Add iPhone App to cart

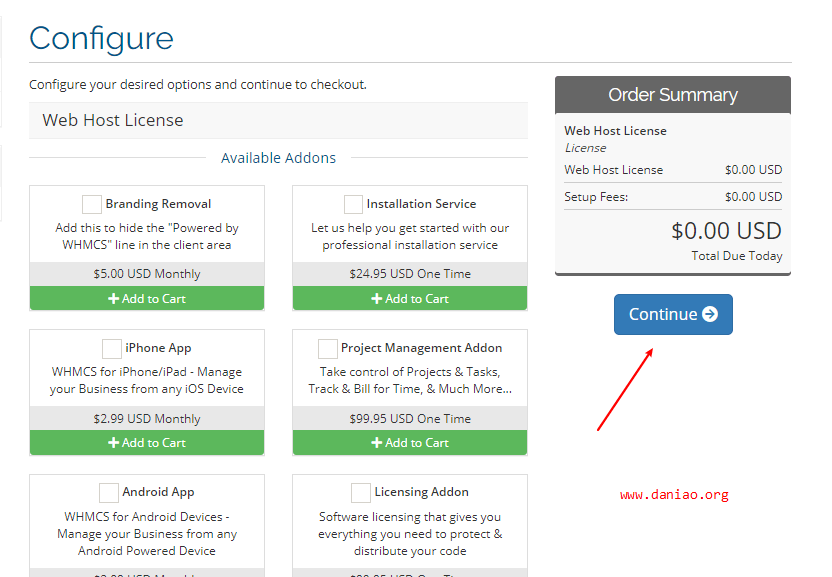click(x=147, y=443)
